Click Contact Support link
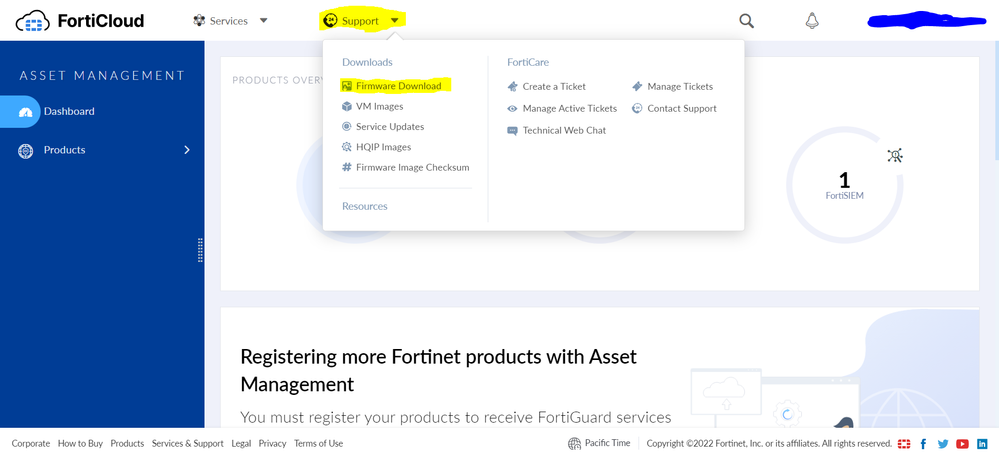The height and width of the screenshot is (456, 999). pos(681,108)
